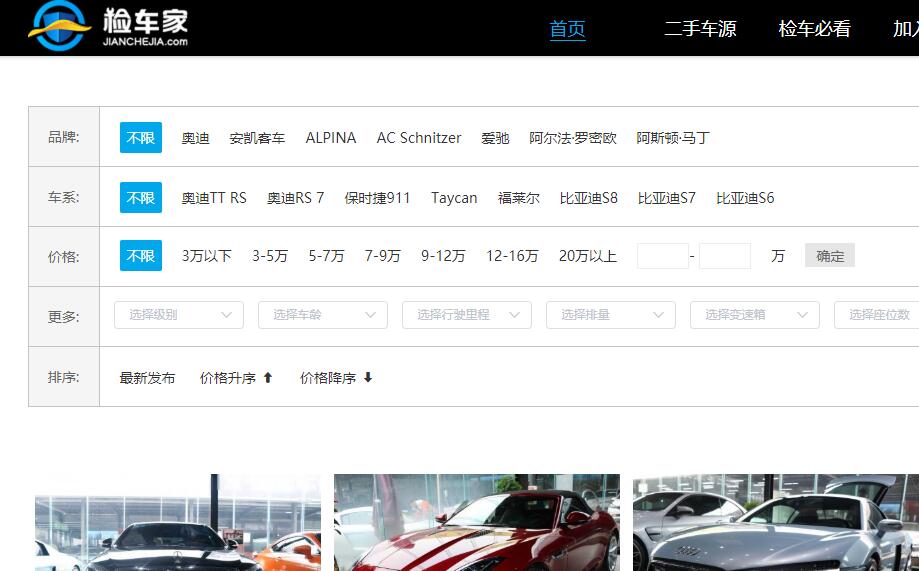Open the 选择级别 dropdown

pyautogui.click(x=179, y=315)
